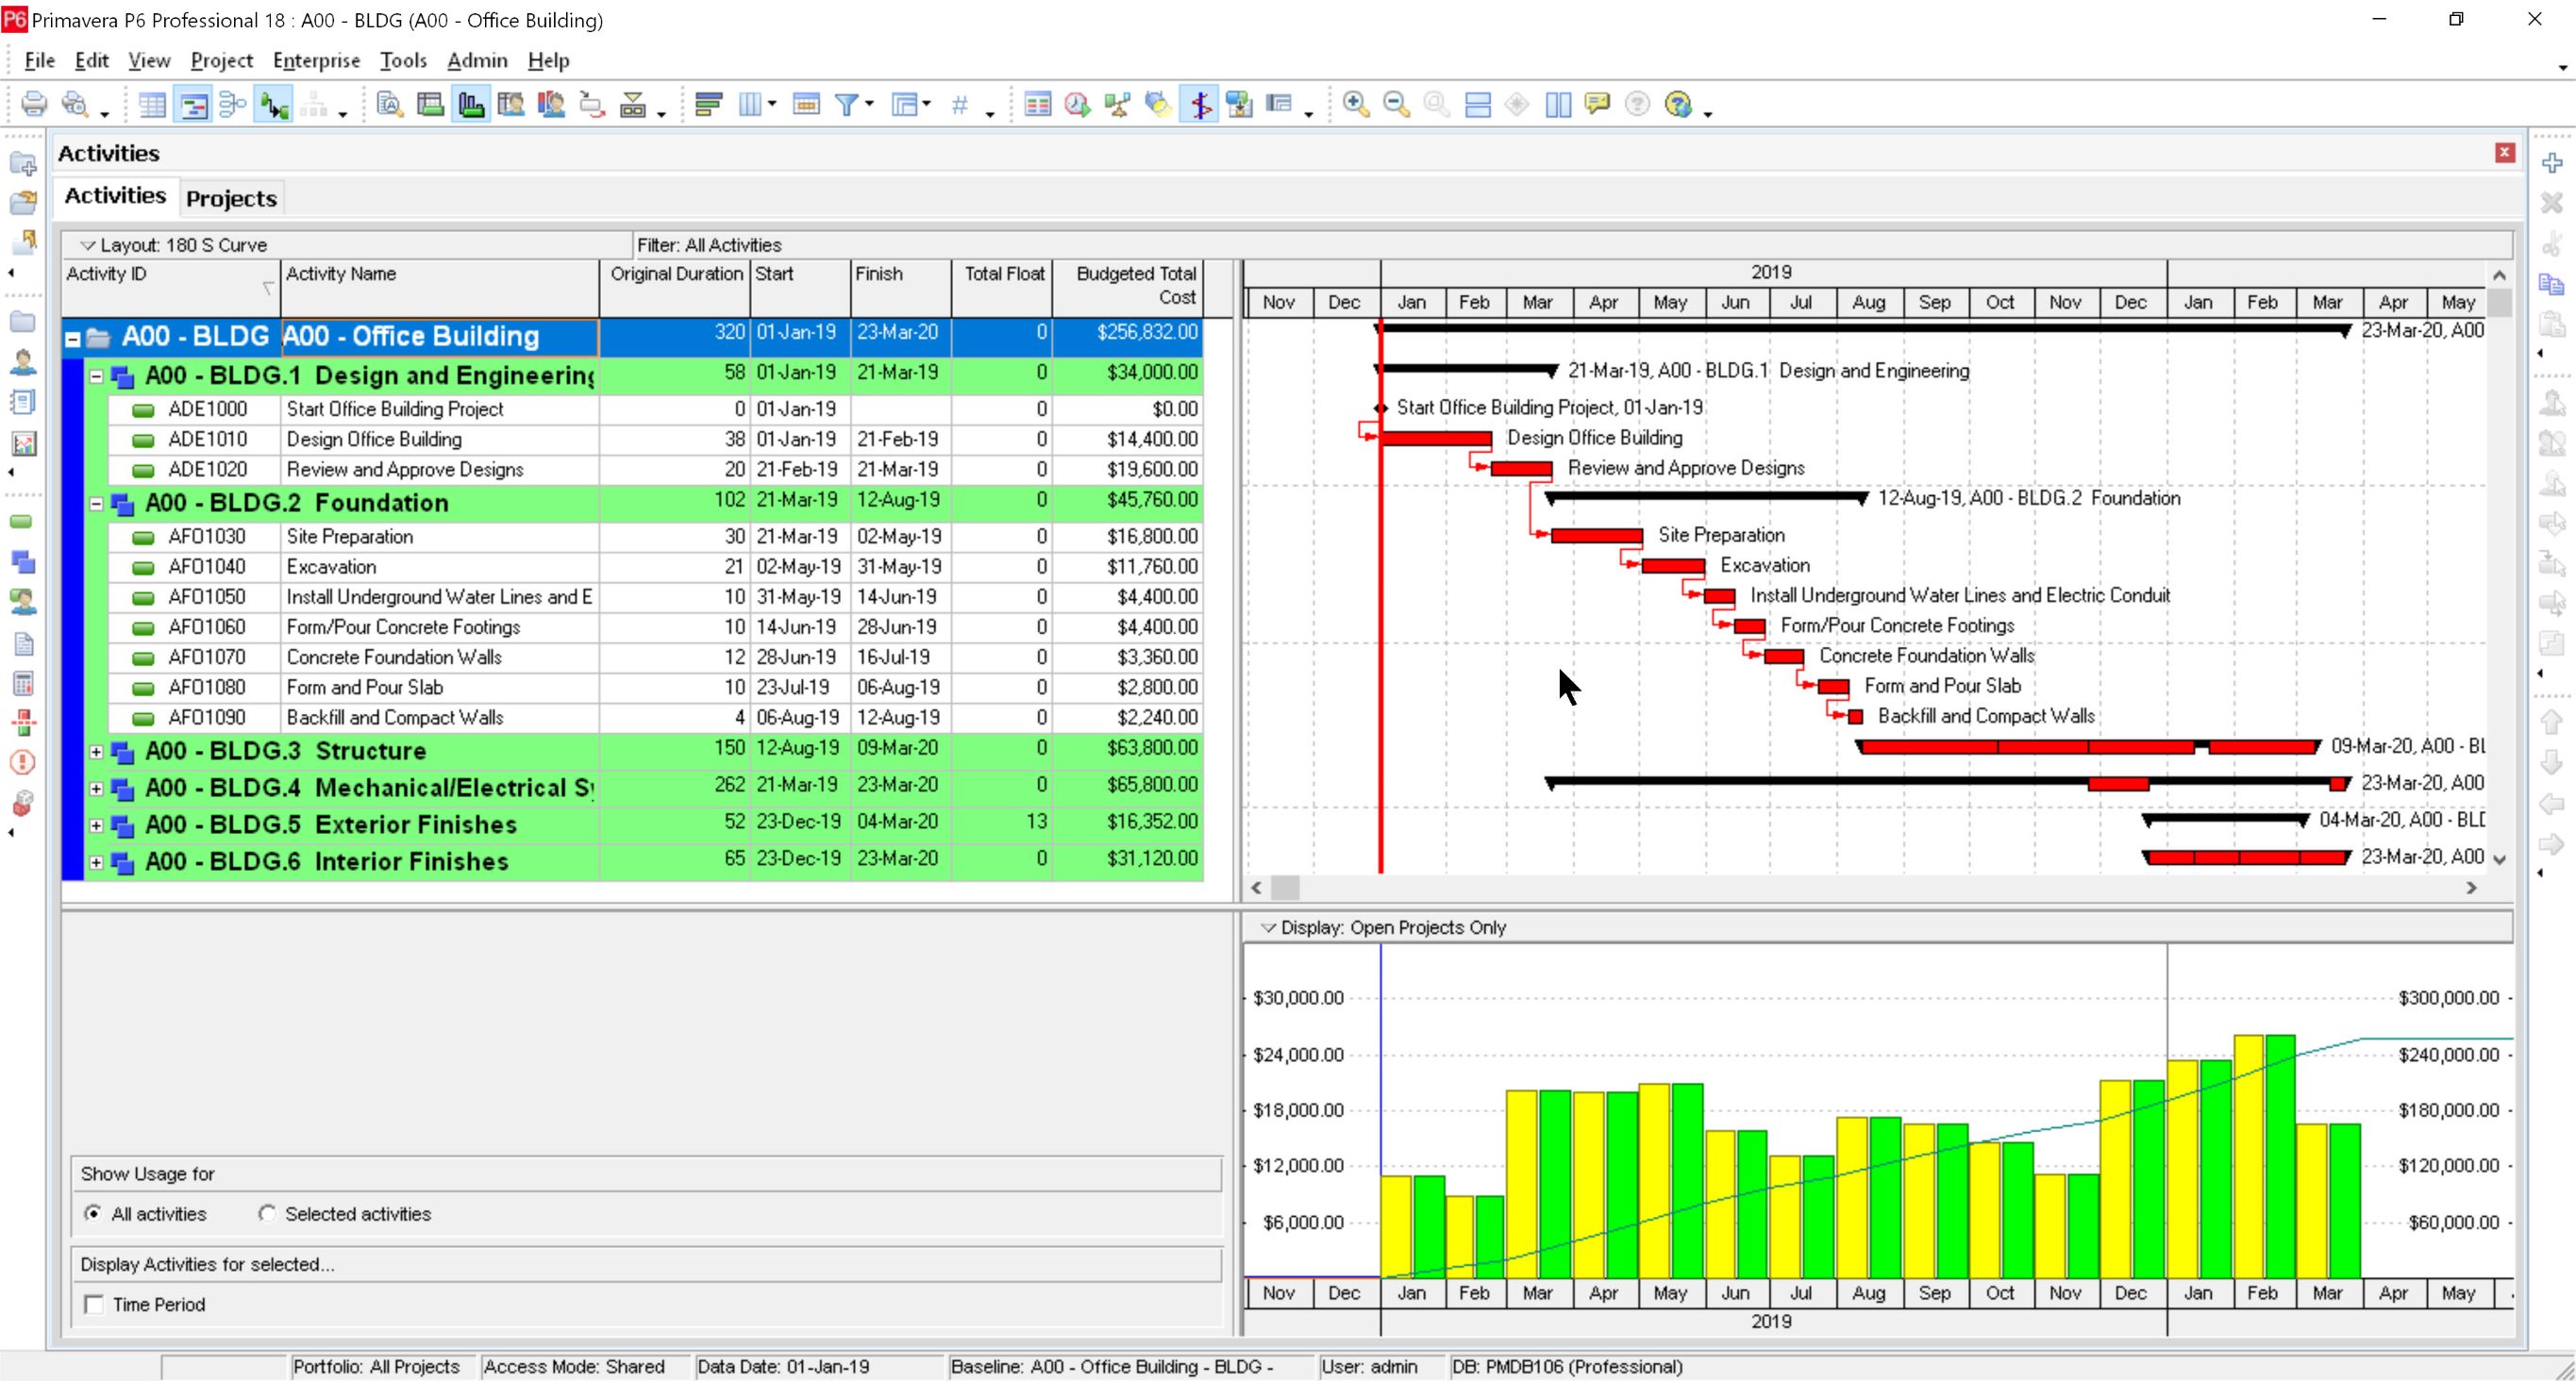The image size is (2576, 1381).
Task: Open online help via globe icon
Action: pyautogui.click(x=1681, y=103)
